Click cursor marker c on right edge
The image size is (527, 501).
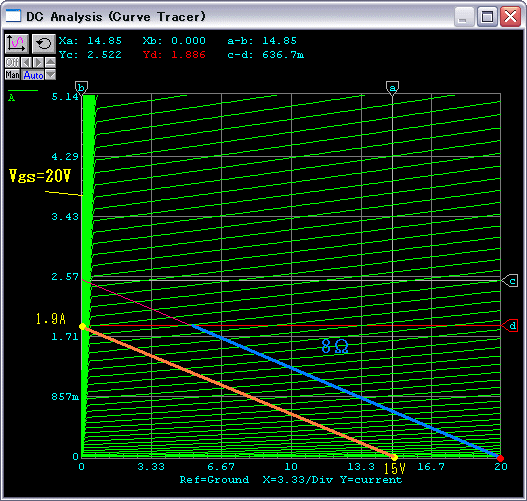coord(510,281)
